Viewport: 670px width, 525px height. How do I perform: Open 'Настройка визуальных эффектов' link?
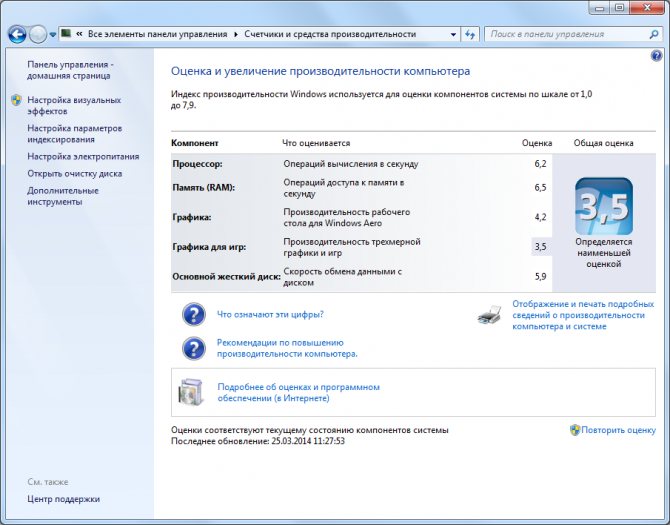point(74,106)
